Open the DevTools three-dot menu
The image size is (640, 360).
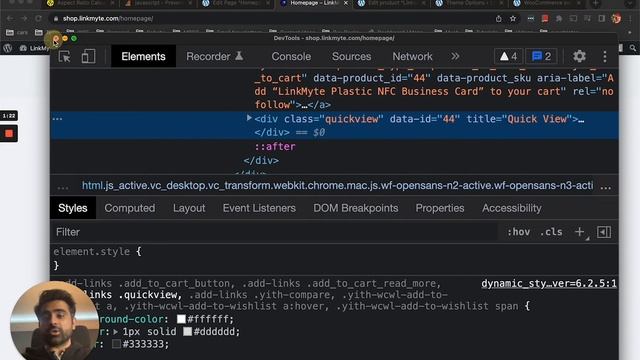(605, 56)
